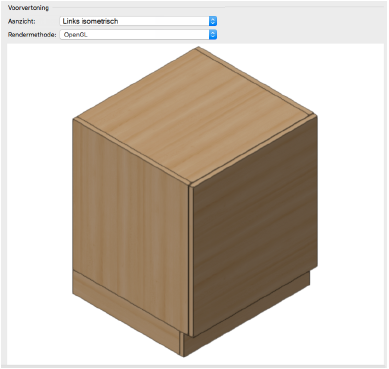The height and width of the screenshot is (369, 389).
Task: Click the blue arrow button of the Aanzicht dropdown
Action: click(213, 21)
